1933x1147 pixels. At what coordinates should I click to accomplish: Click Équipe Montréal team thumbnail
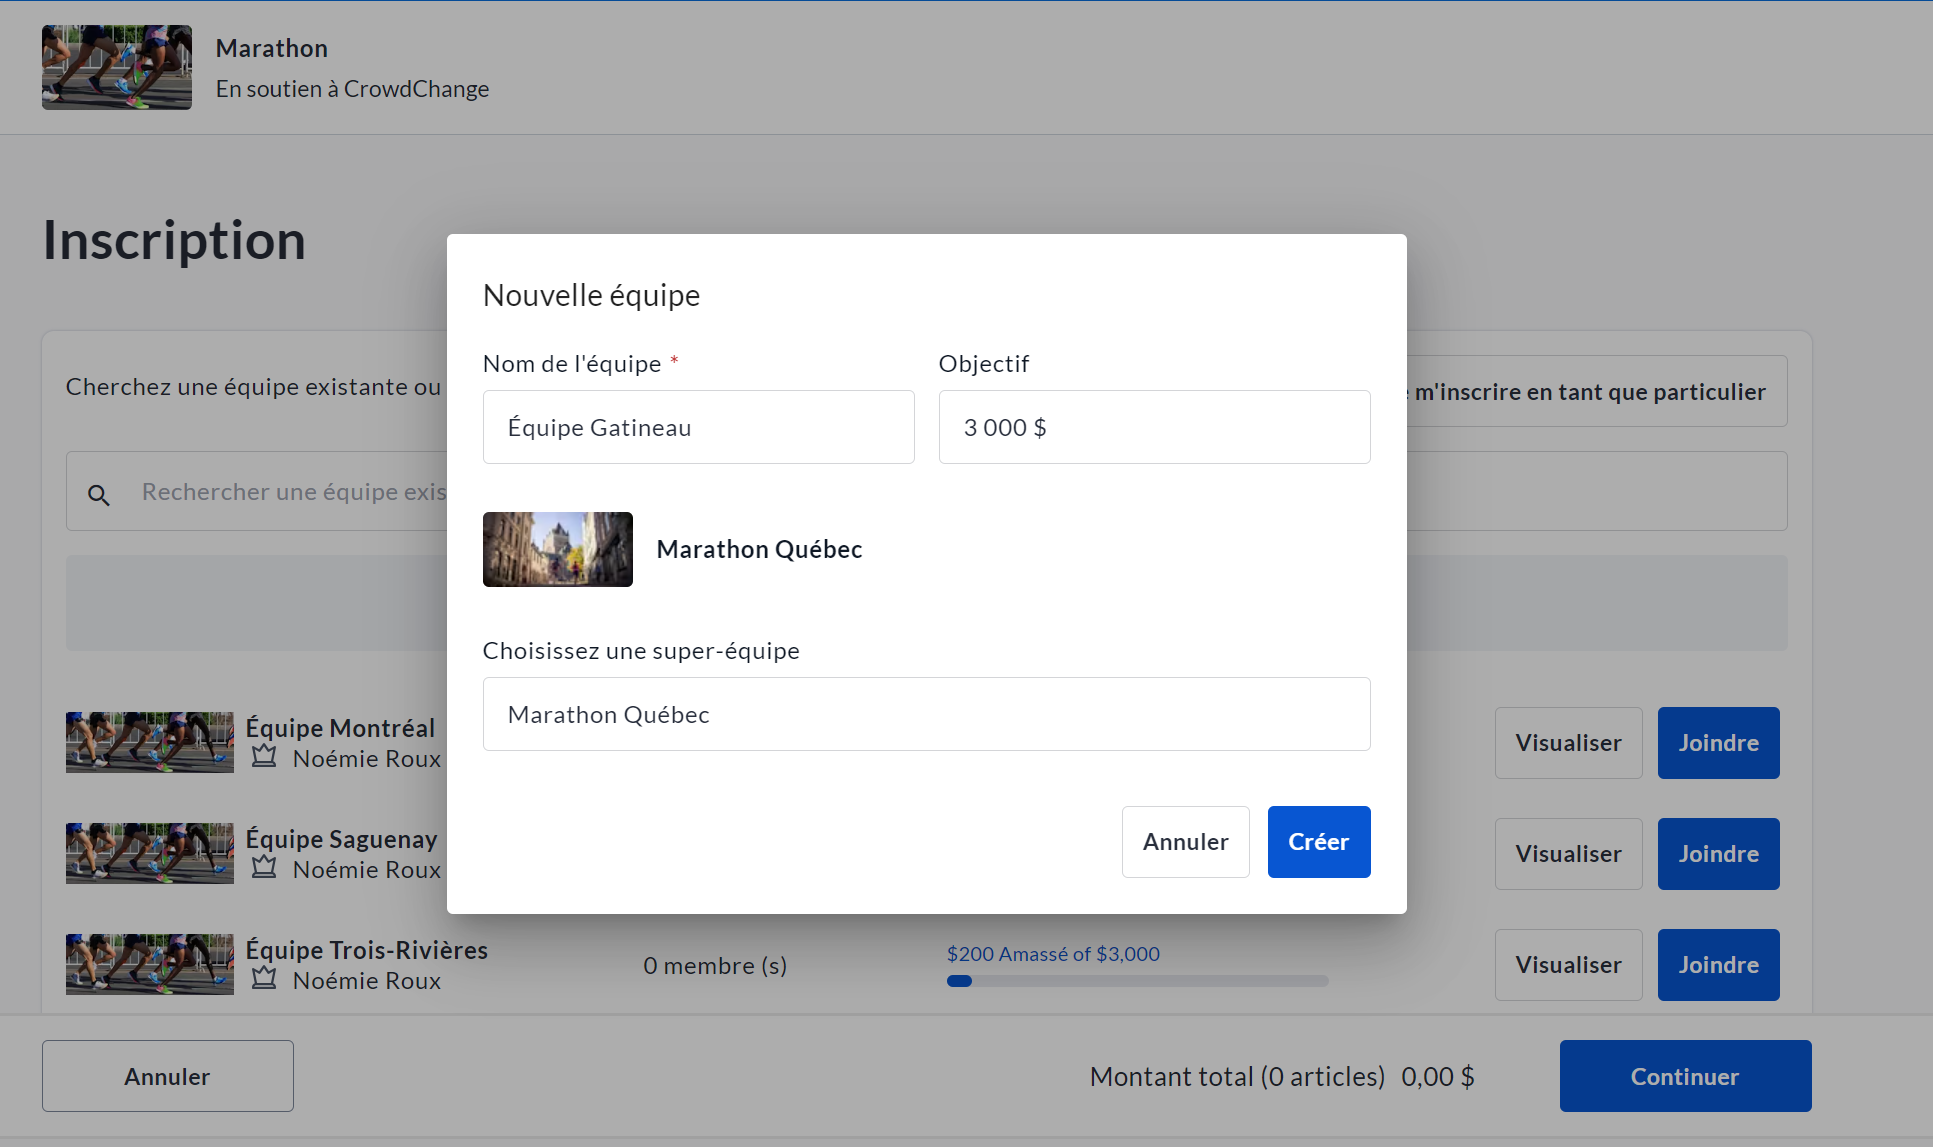coord(149,742)
